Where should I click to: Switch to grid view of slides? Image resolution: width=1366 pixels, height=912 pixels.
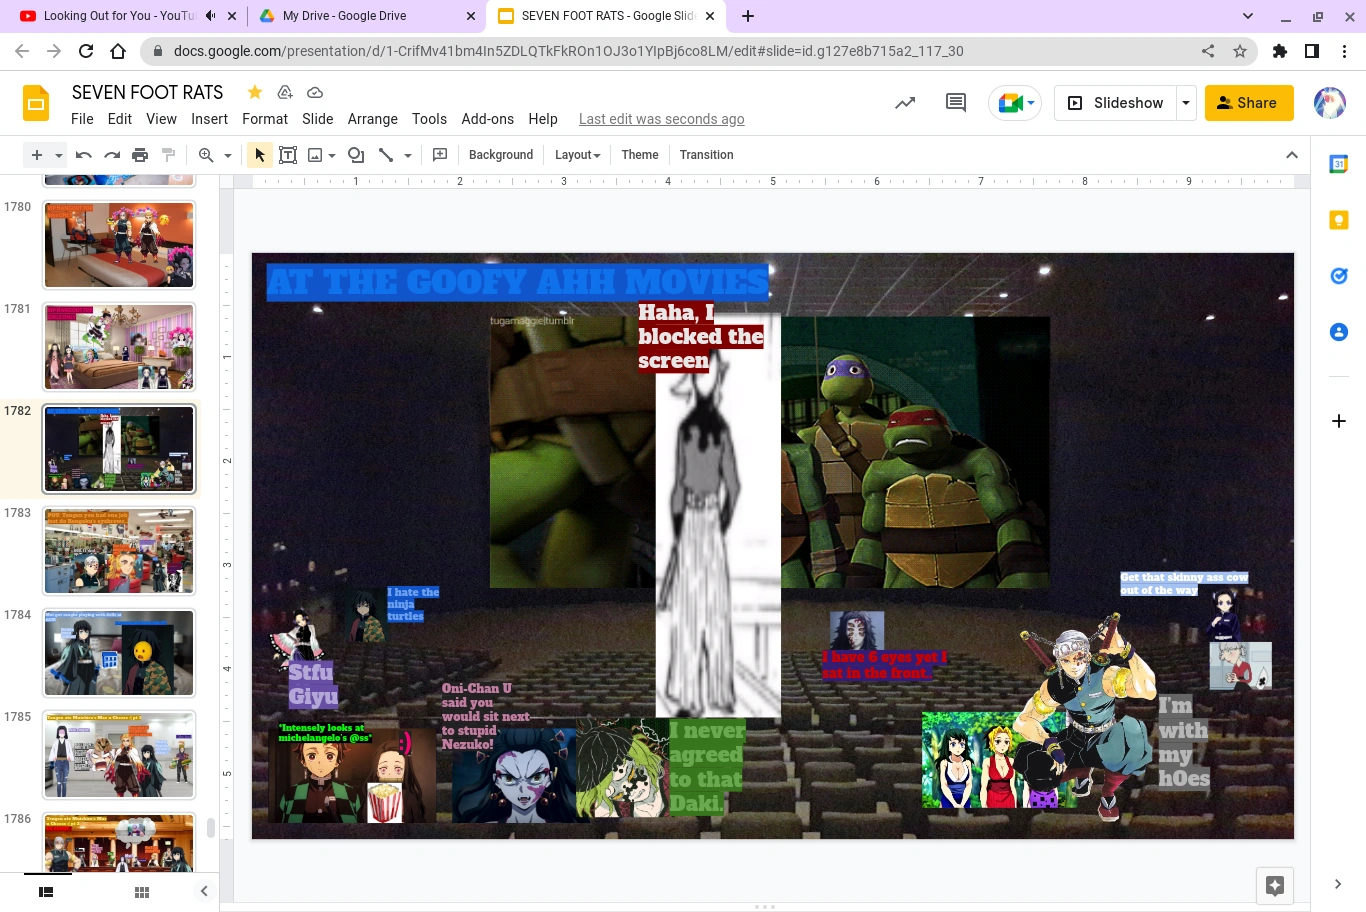coord(142,892)
